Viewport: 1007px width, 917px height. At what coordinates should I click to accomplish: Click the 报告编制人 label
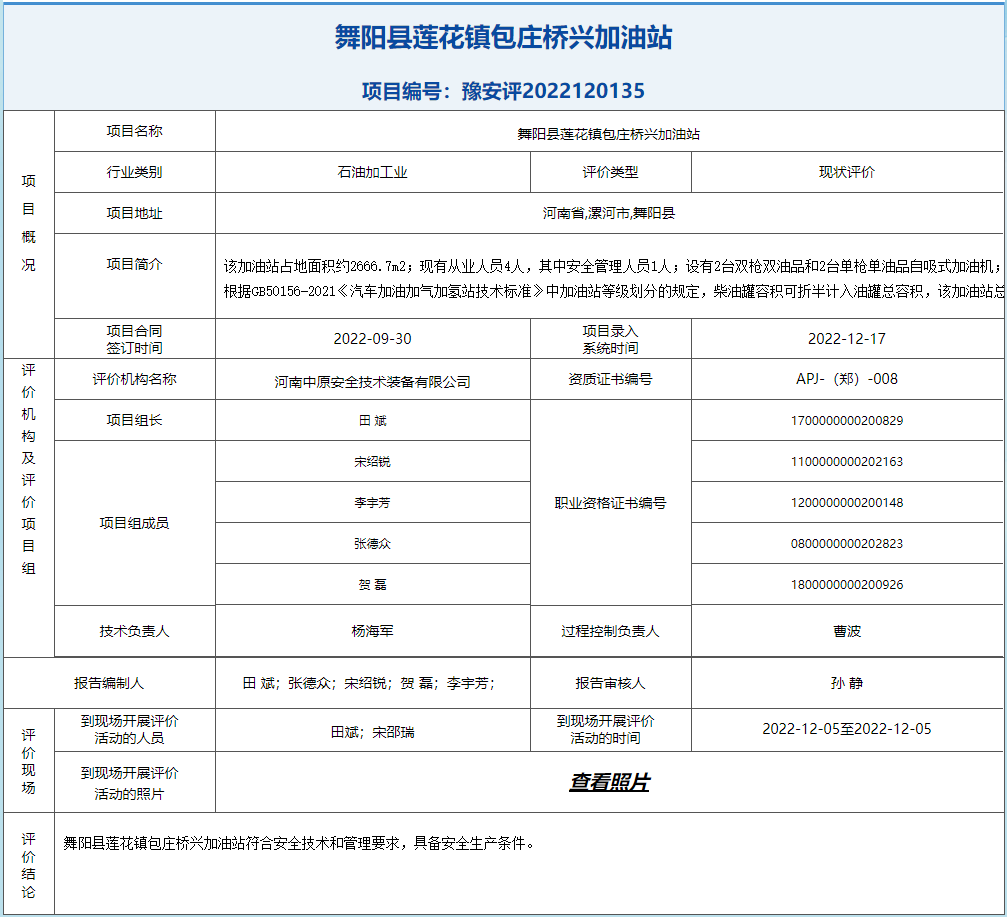109,683
